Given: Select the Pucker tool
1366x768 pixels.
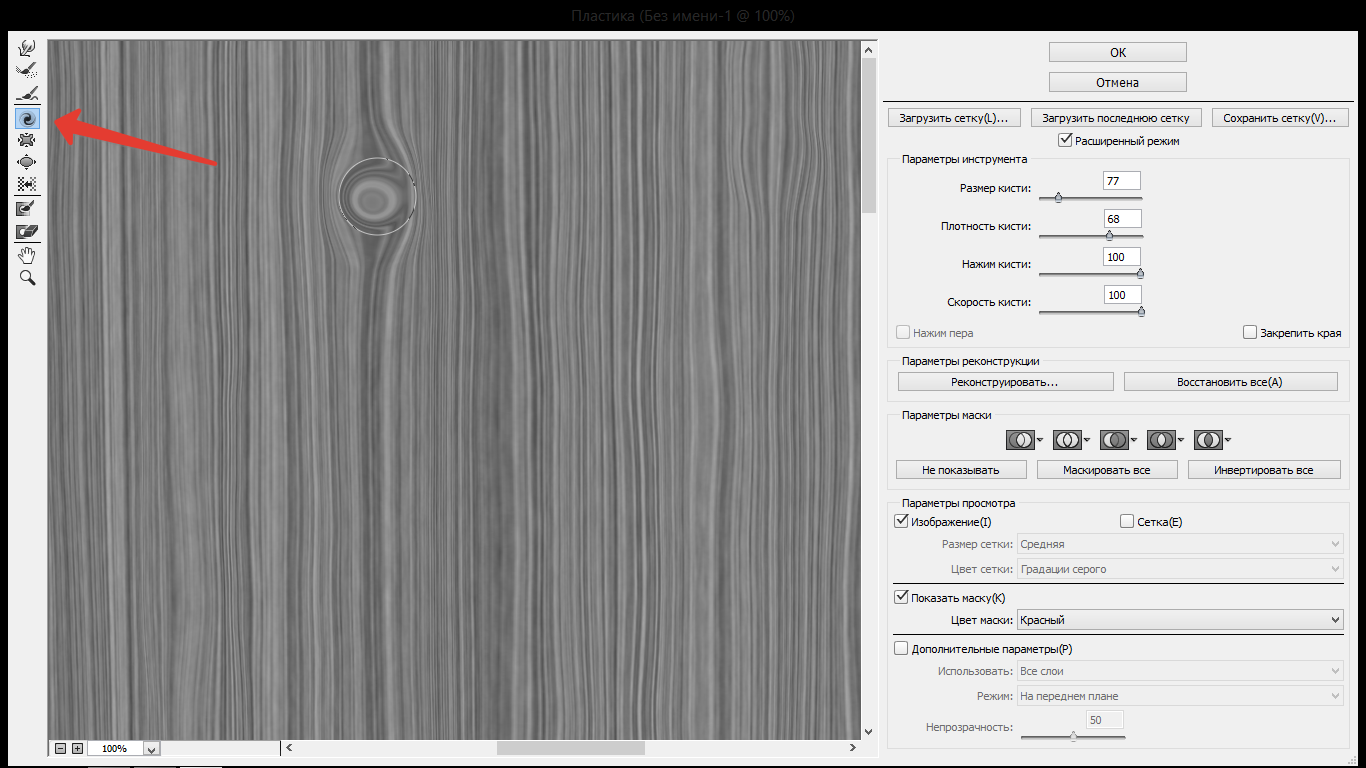Looking at the screenshot, I should [x=28, y=139].
